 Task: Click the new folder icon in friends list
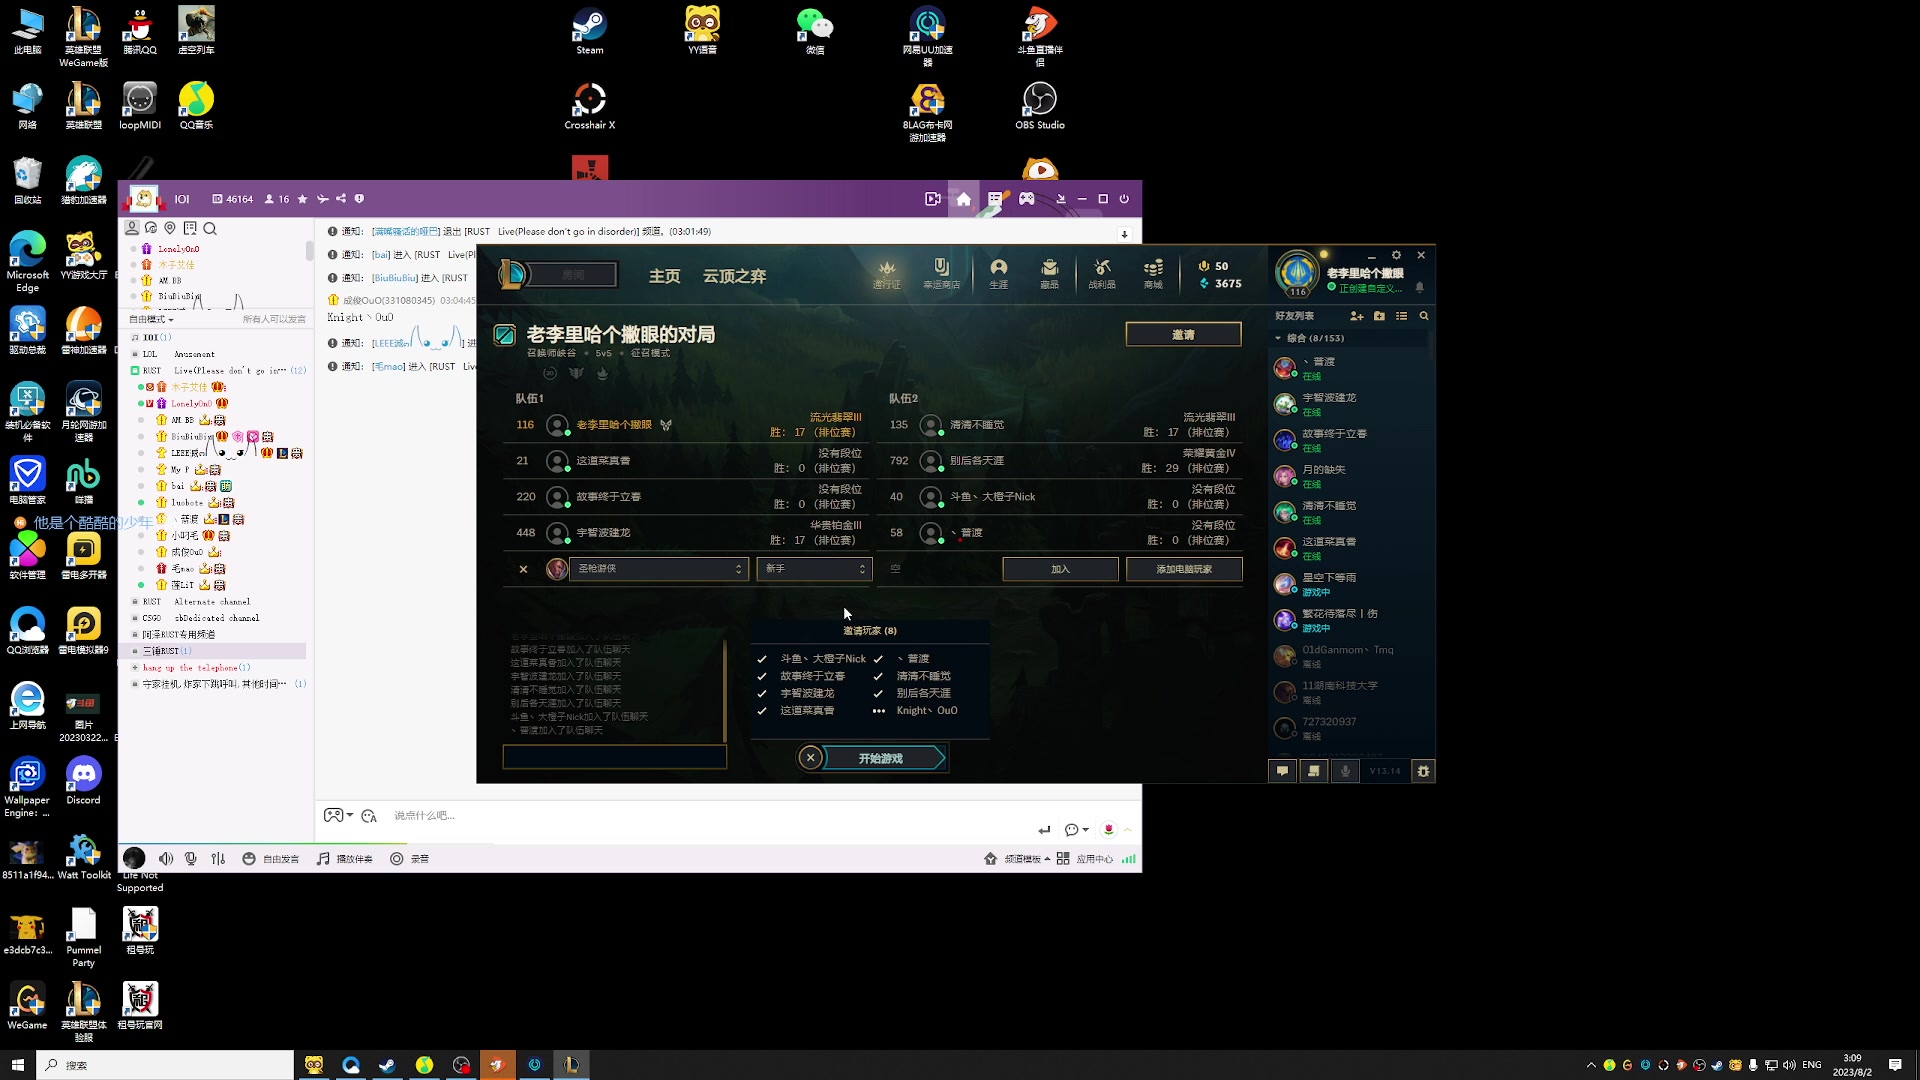[x=1379, y=316]
